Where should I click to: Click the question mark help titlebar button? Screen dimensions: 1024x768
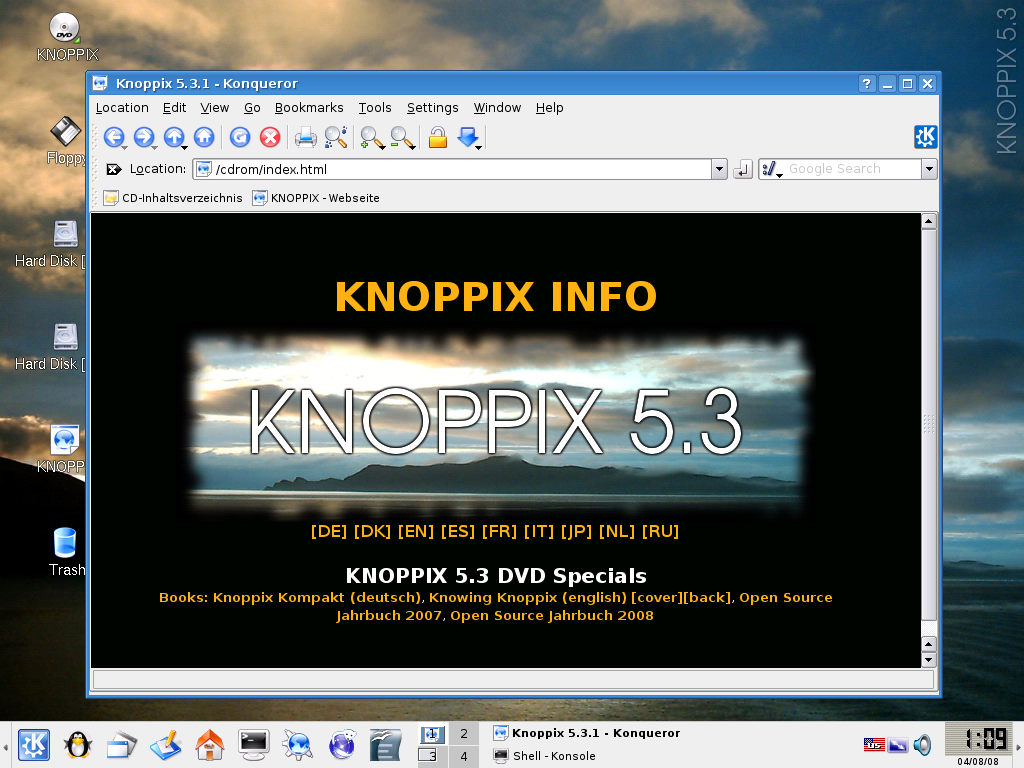[x=867, y=84]
